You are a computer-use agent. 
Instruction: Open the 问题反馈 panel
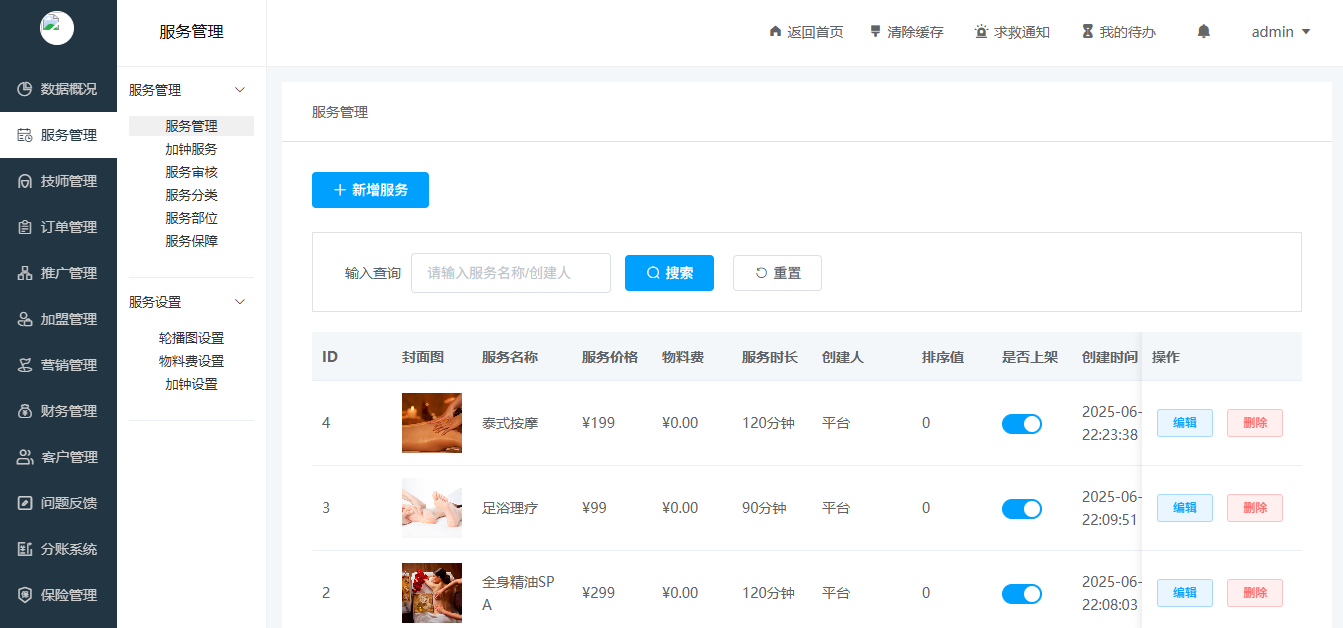[58, 502]
